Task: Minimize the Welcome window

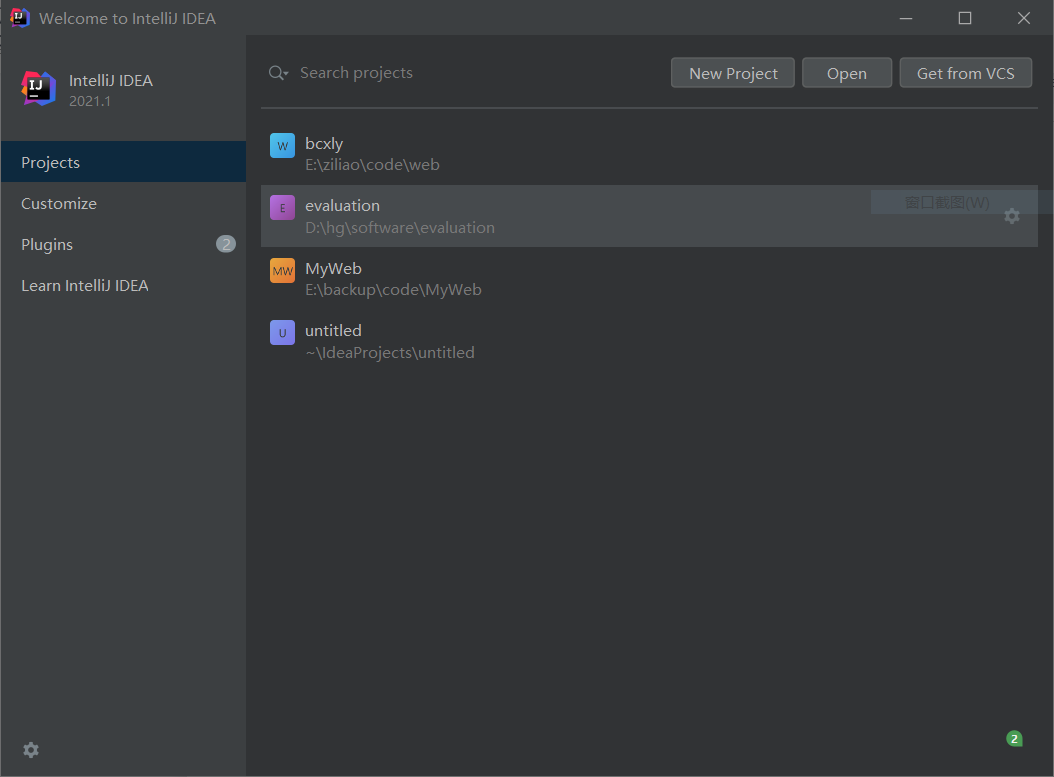Action: pyautogui.click(x=906, y=18)
